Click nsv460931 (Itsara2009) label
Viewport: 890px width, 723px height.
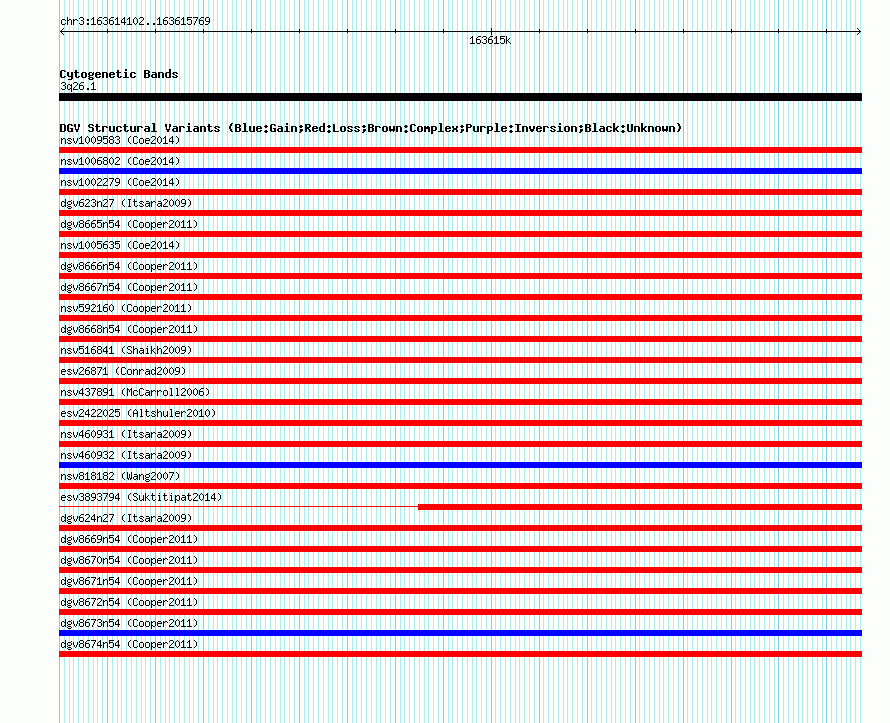[126, 434]
